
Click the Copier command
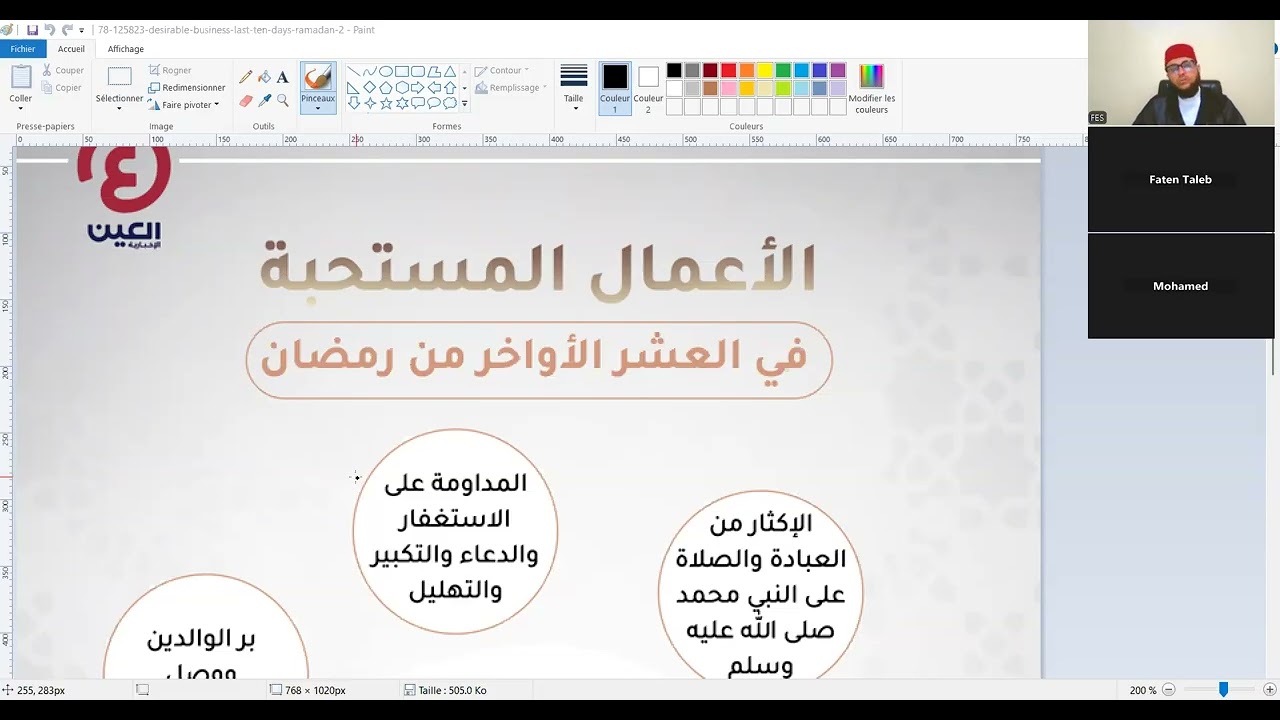pos(62,87)
